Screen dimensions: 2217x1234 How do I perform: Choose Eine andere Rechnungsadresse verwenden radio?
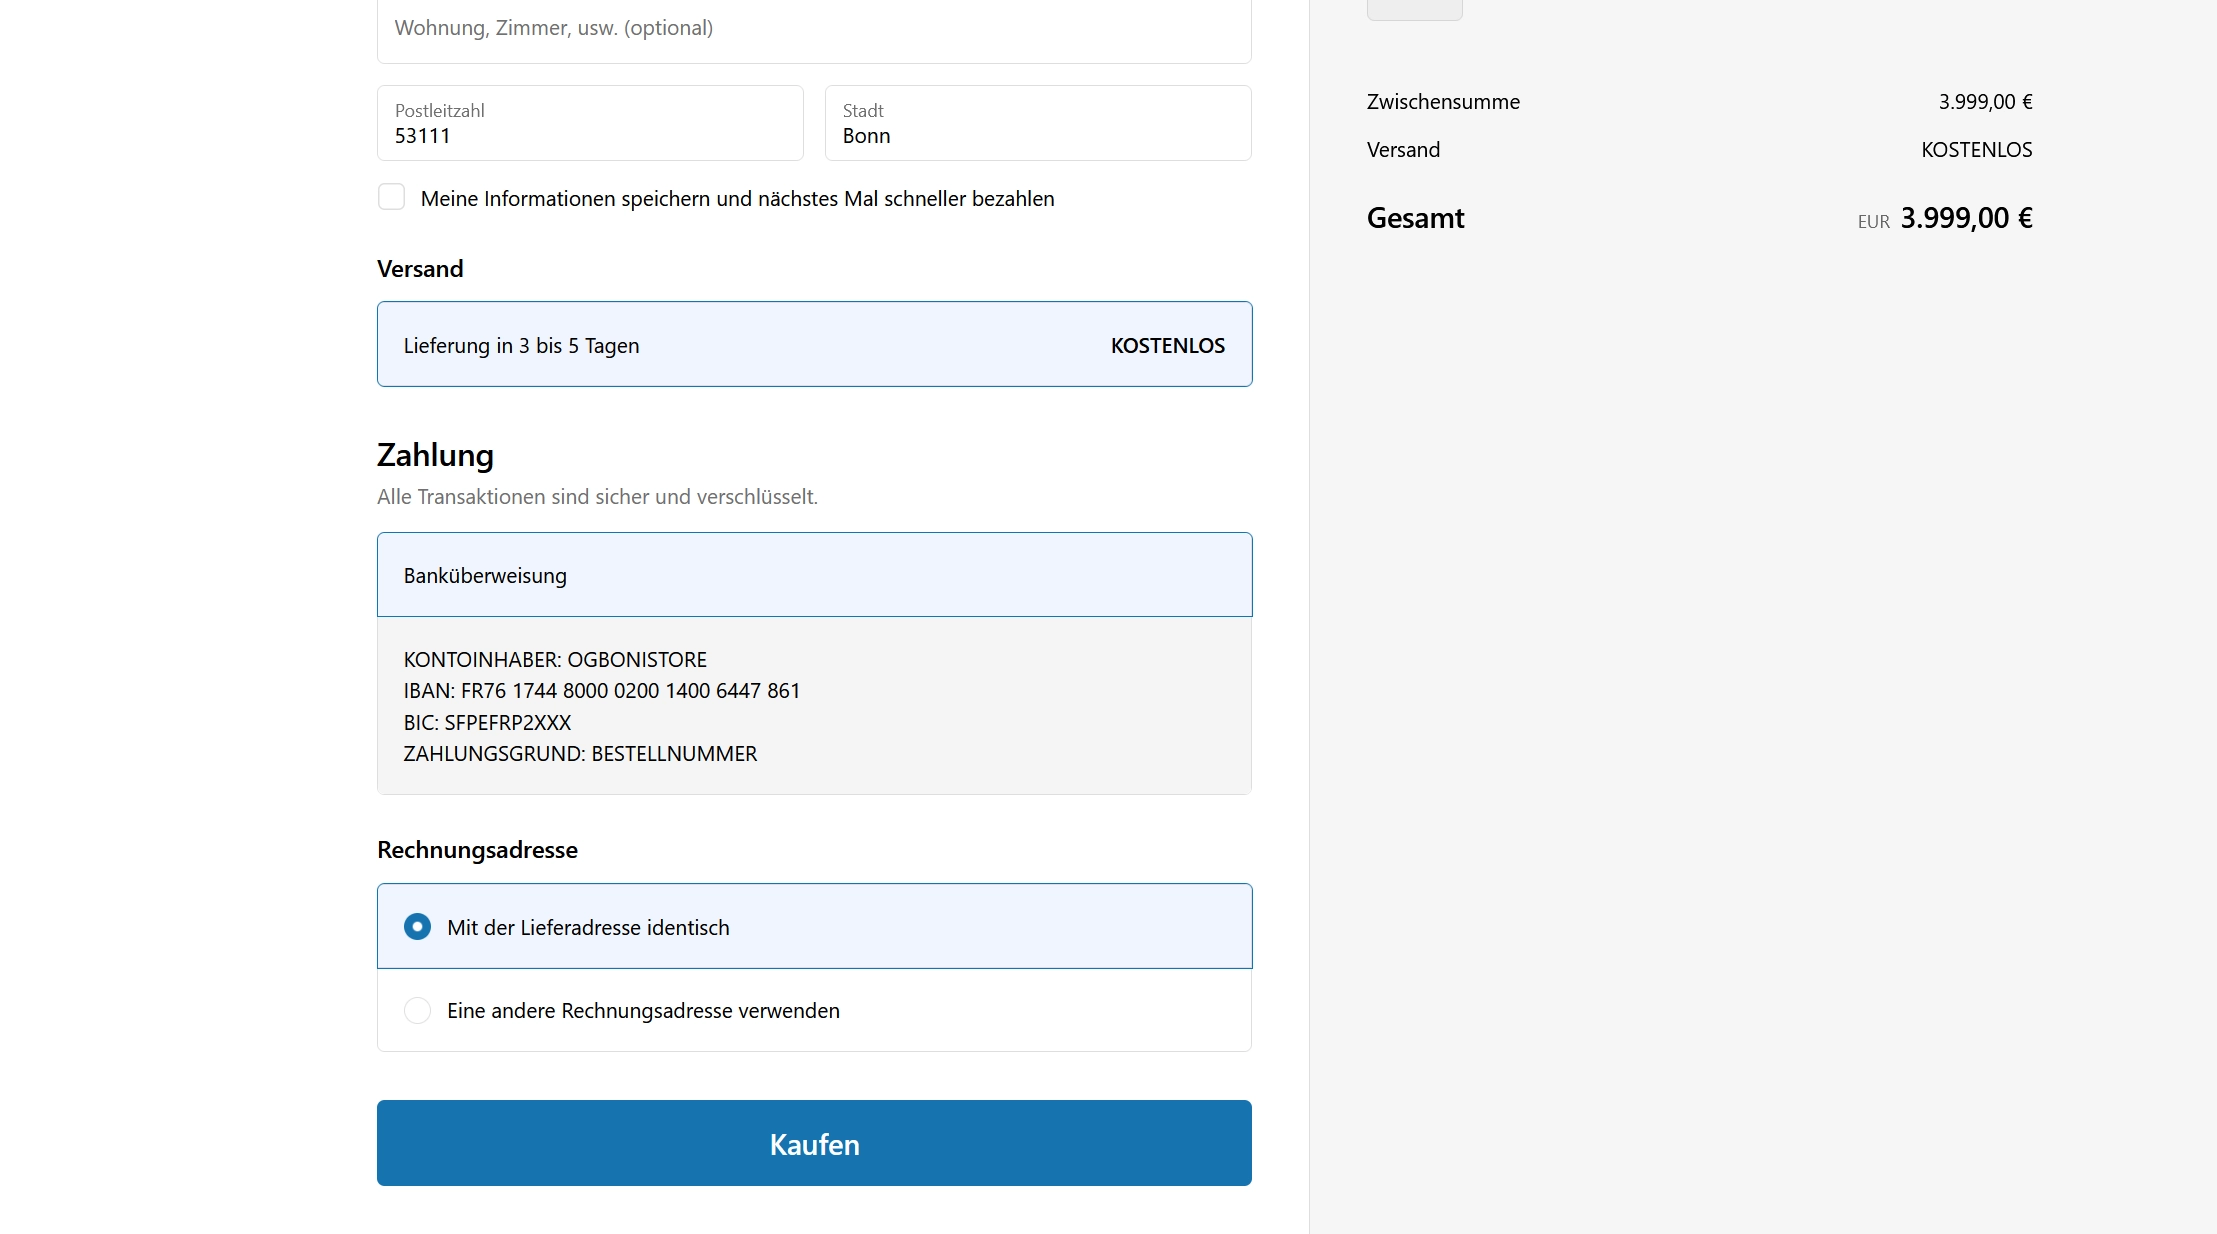pyautogui.click(x=418, y=1011)
